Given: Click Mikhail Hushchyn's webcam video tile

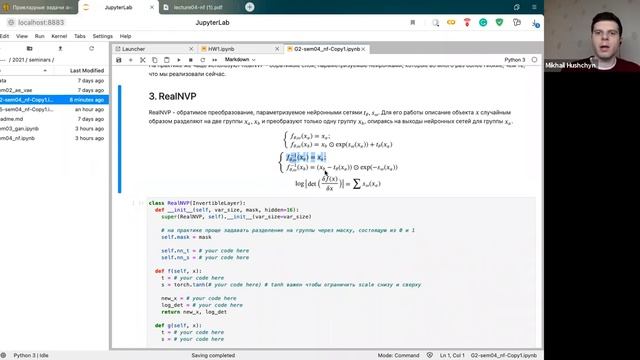Looking at the screenshot, I should [592, 36].
